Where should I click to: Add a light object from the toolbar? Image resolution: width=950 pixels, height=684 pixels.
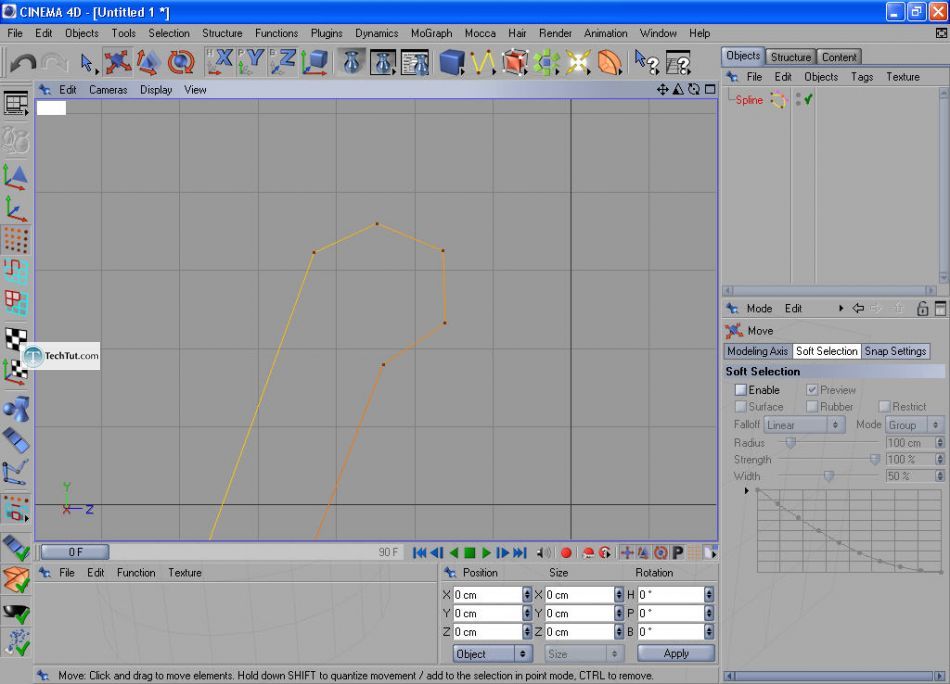(578, 62)
